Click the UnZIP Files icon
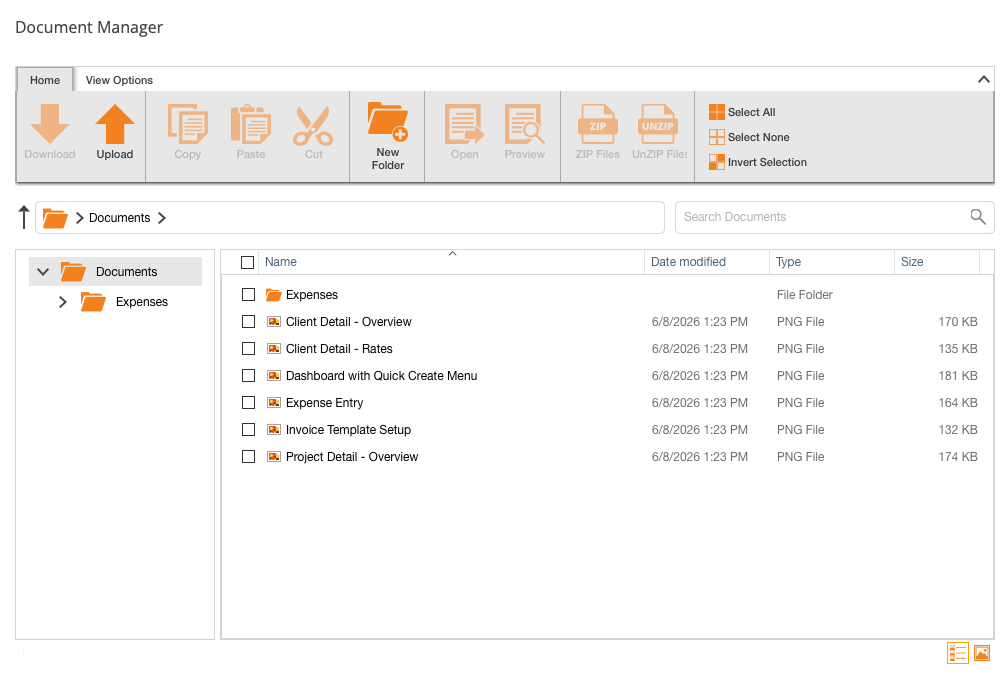 tap(658, 124)
